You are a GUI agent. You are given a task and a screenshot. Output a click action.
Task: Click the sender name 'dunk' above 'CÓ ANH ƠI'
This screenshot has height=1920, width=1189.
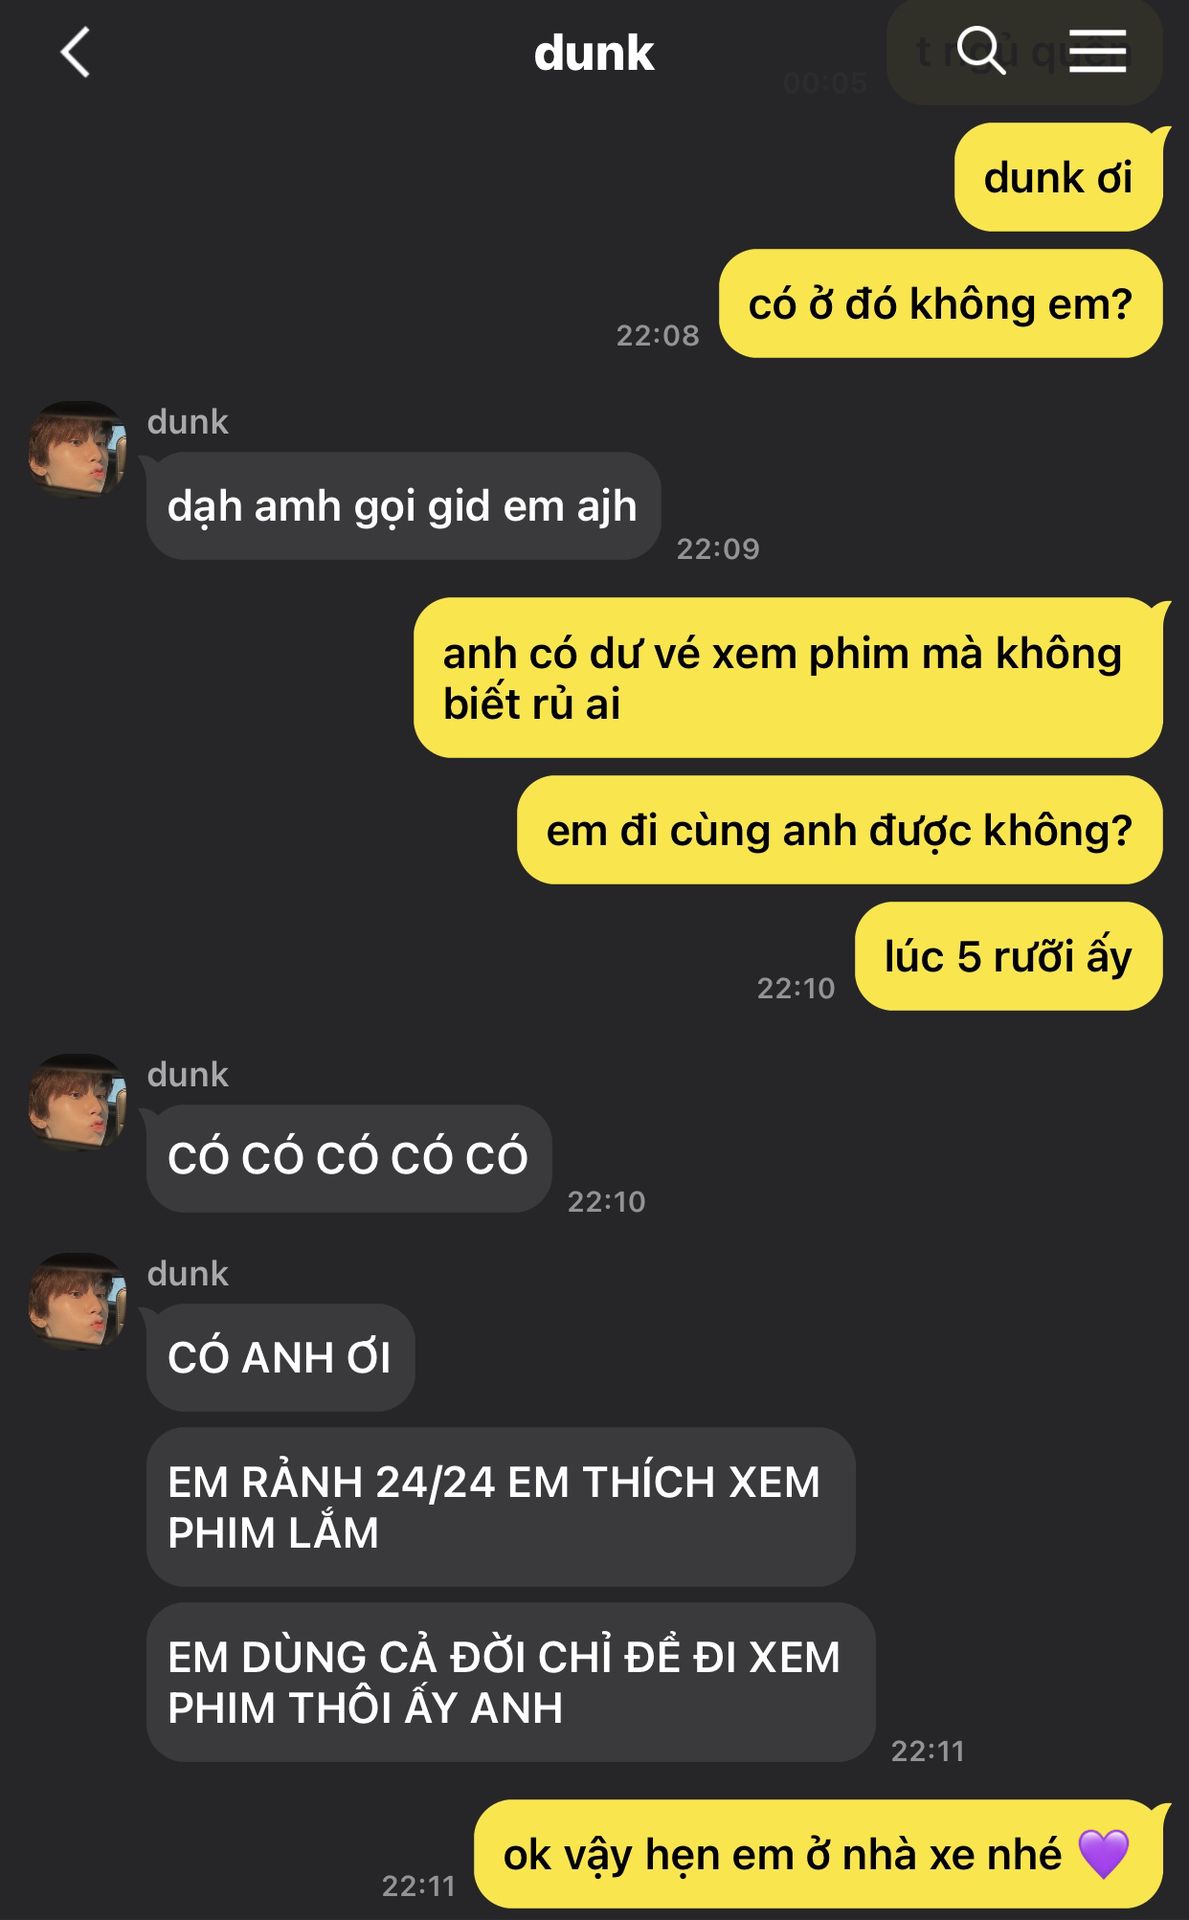coord(188,1273)
